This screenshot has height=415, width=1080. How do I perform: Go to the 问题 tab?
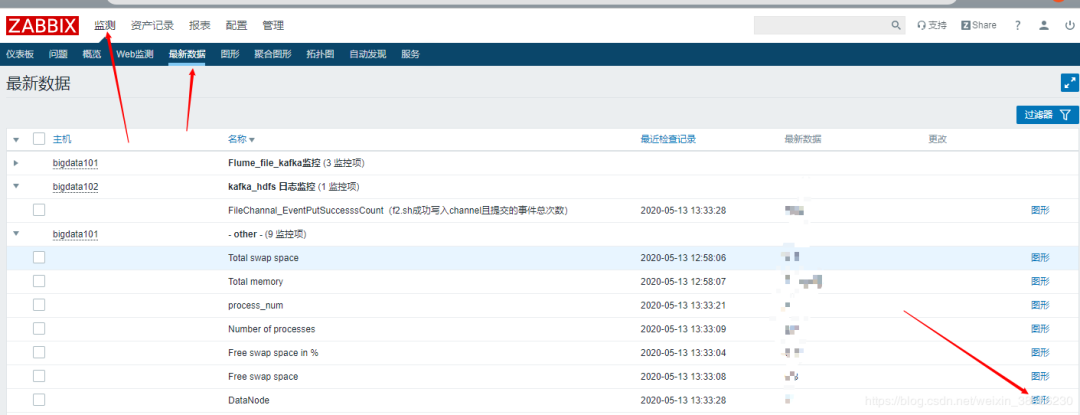tap(59, 54)
